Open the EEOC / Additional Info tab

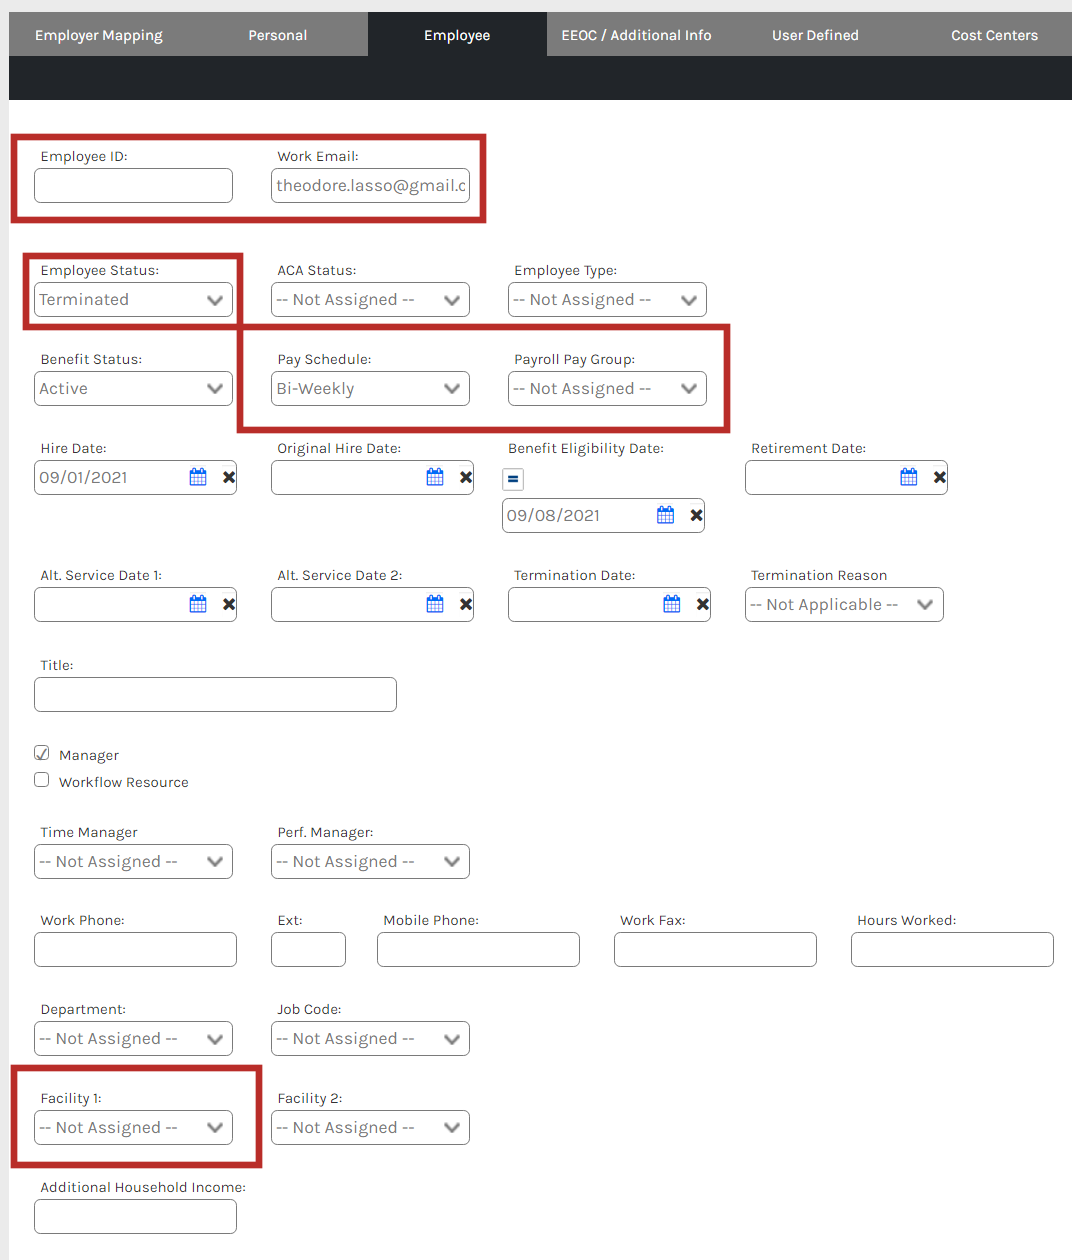[636, 35]
